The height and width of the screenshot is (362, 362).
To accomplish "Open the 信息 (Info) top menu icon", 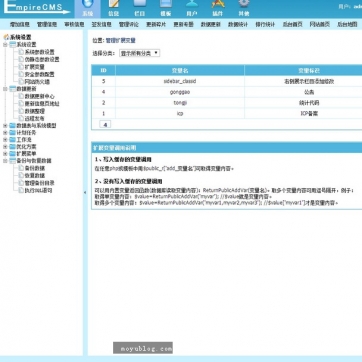I will 114,8.
